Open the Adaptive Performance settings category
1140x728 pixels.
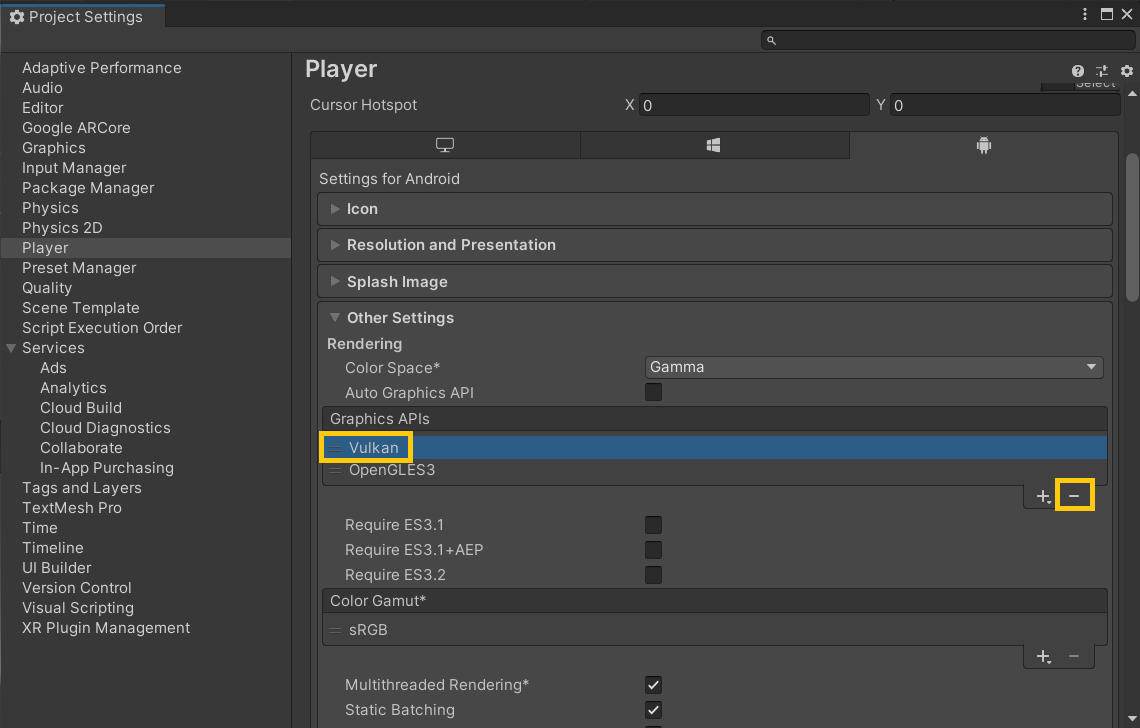(x=102, y=68)
